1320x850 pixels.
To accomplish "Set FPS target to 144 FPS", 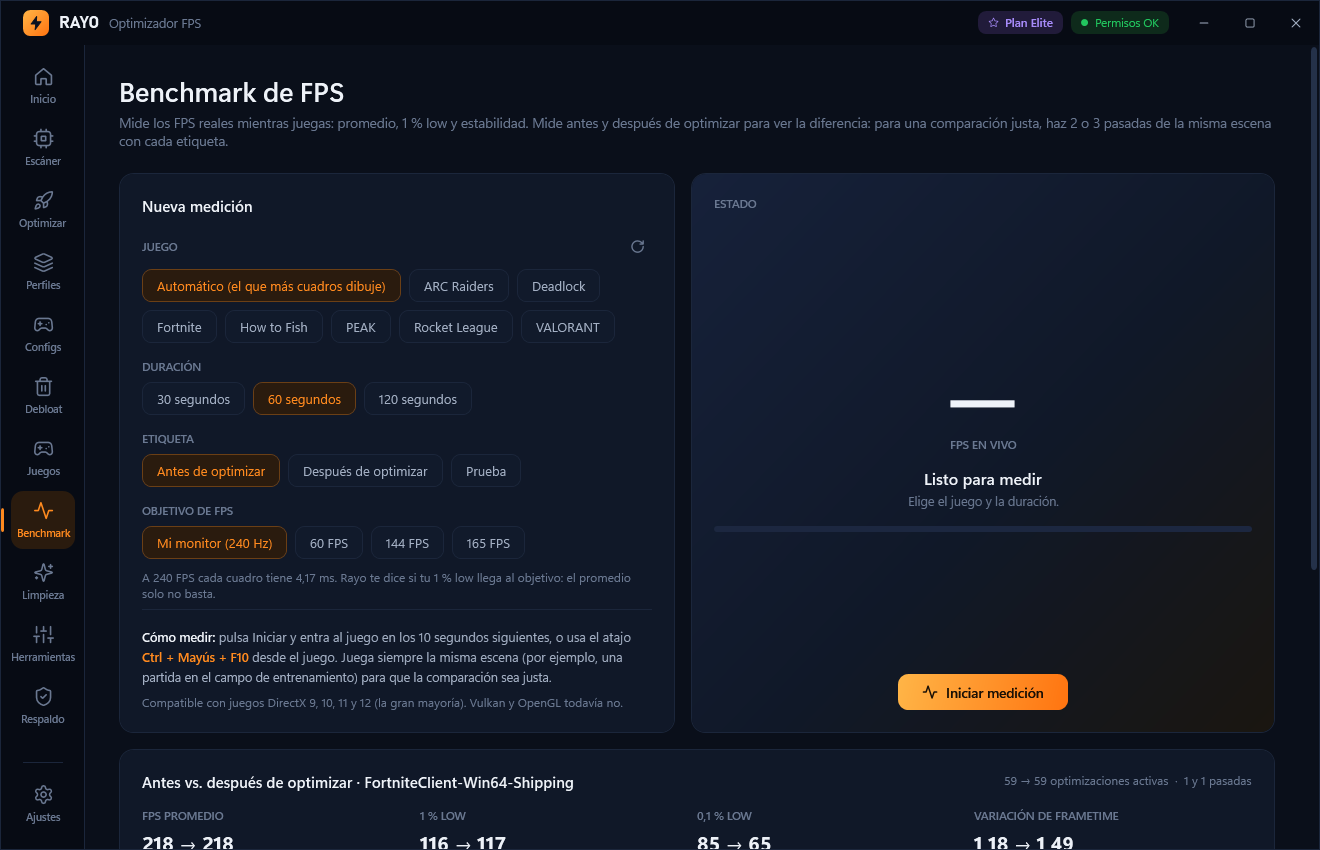I will click(x=407, y=543).
